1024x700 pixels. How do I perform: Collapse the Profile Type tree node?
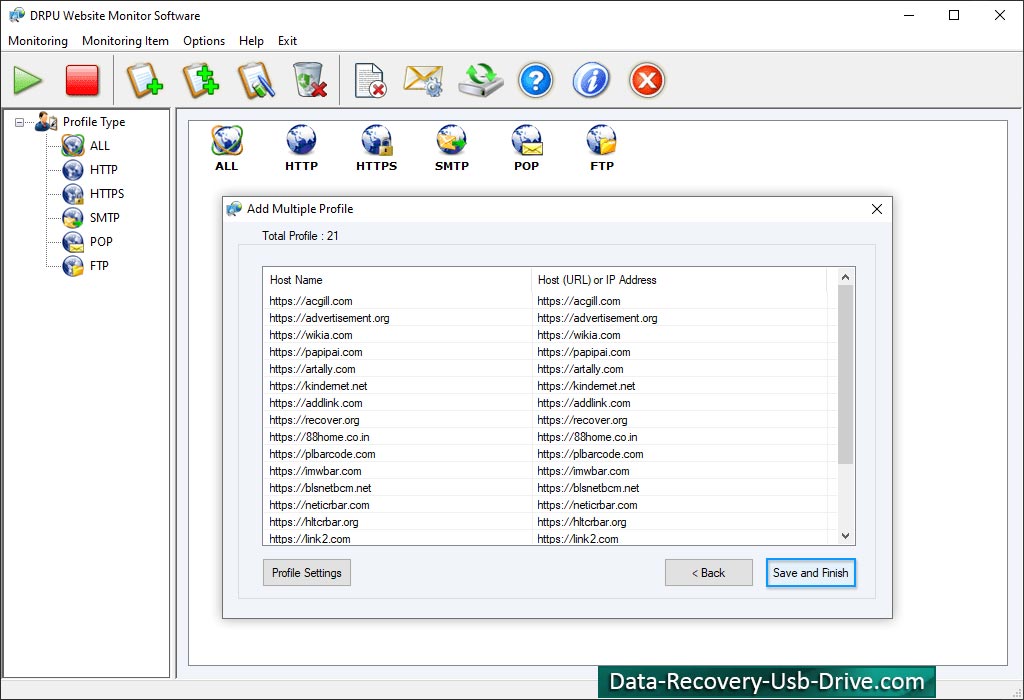(x=20, y=122)
